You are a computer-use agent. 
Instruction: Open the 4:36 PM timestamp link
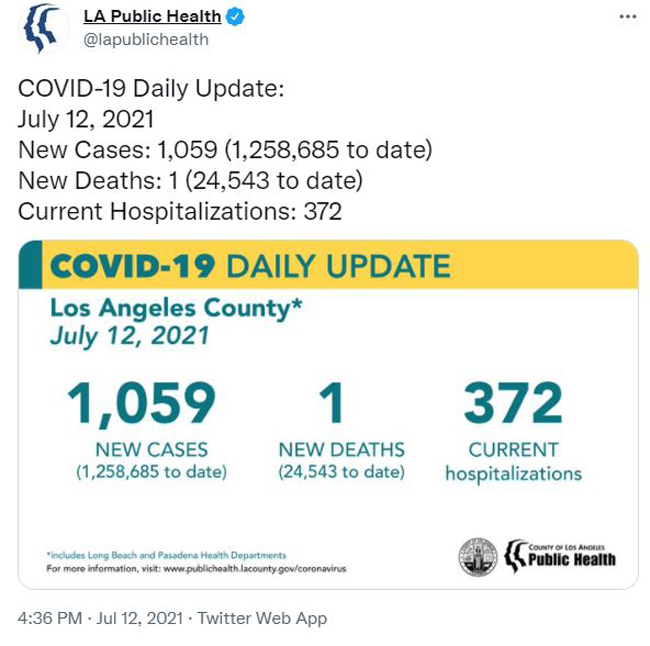(50, 618)
